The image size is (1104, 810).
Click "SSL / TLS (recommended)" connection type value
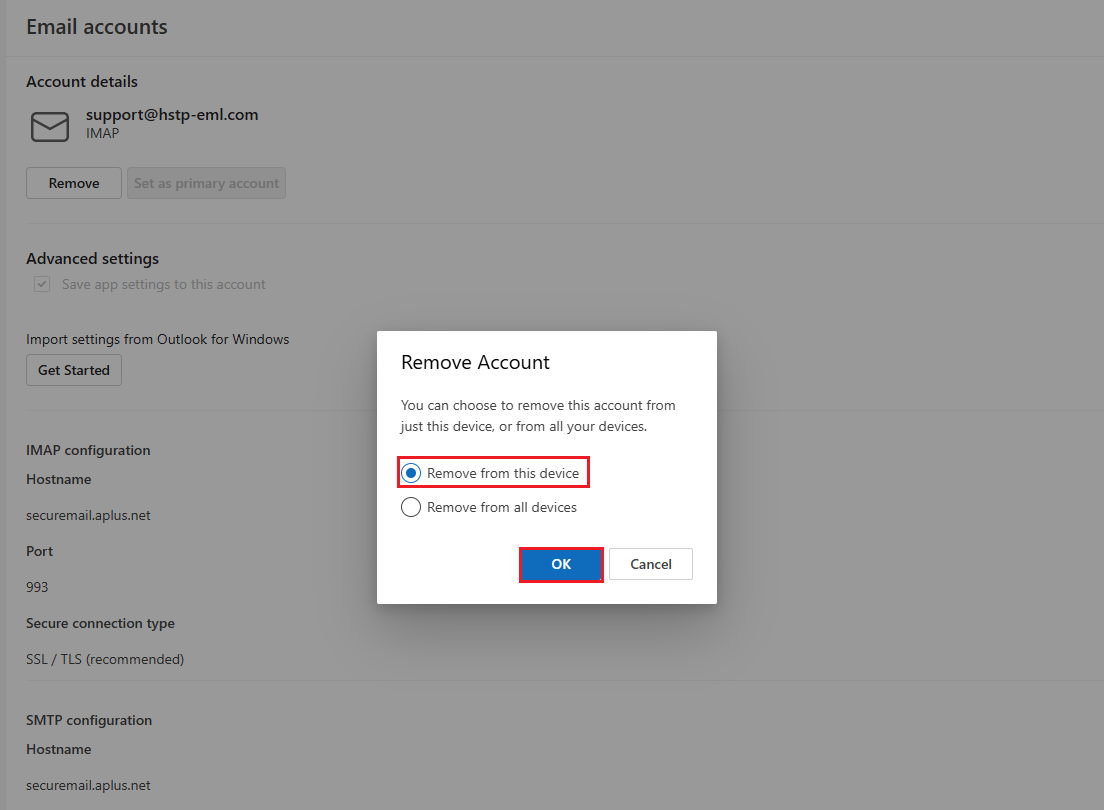pos(105,659)
